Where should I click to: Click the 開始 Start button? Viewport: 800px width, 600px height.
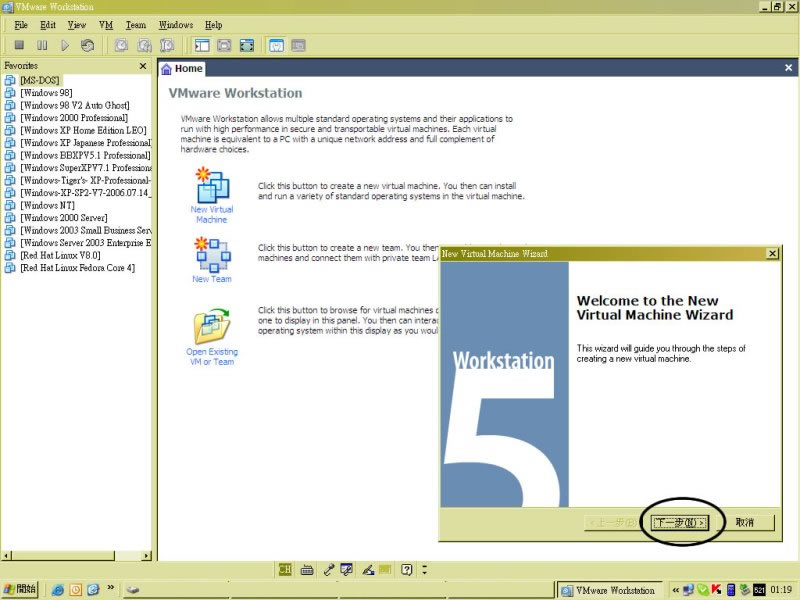click(20, 589)
